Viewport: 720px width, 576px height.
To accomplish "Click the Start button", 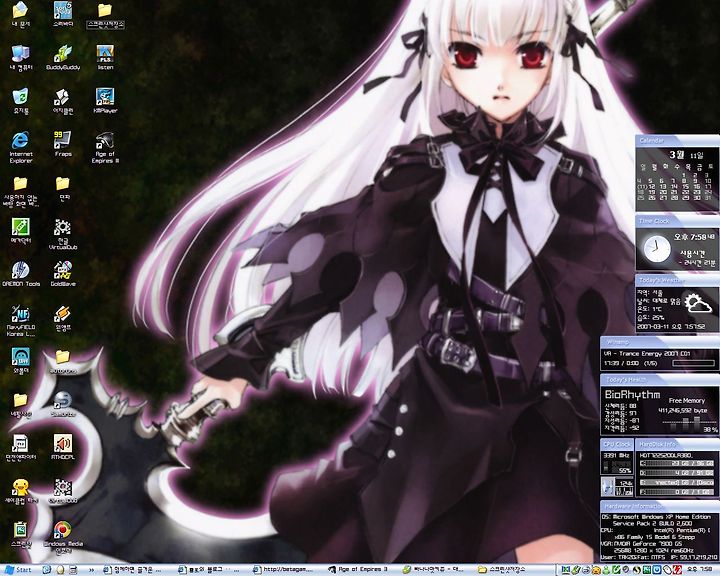I will (18, 570).
